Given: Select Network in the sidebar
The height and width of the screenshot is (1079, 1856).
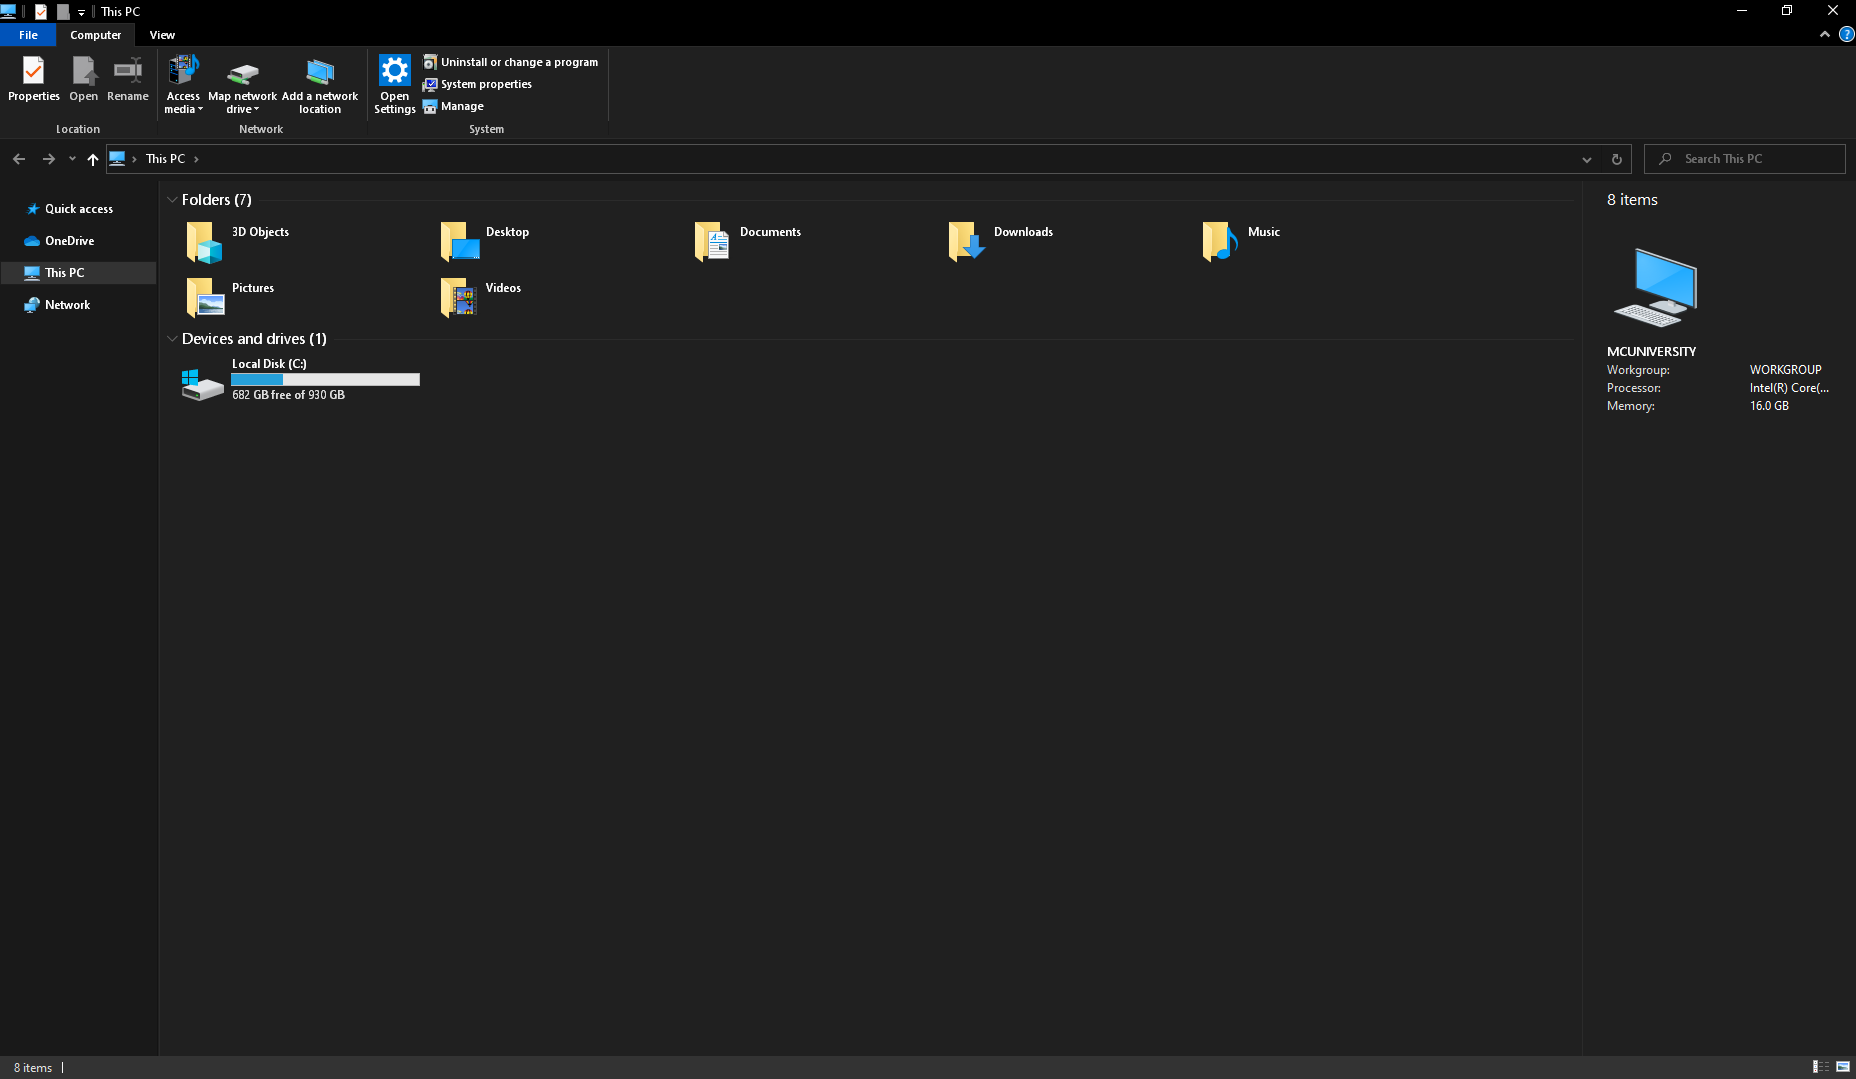Looking at the screenshot, I should click(x=67, y=304).
